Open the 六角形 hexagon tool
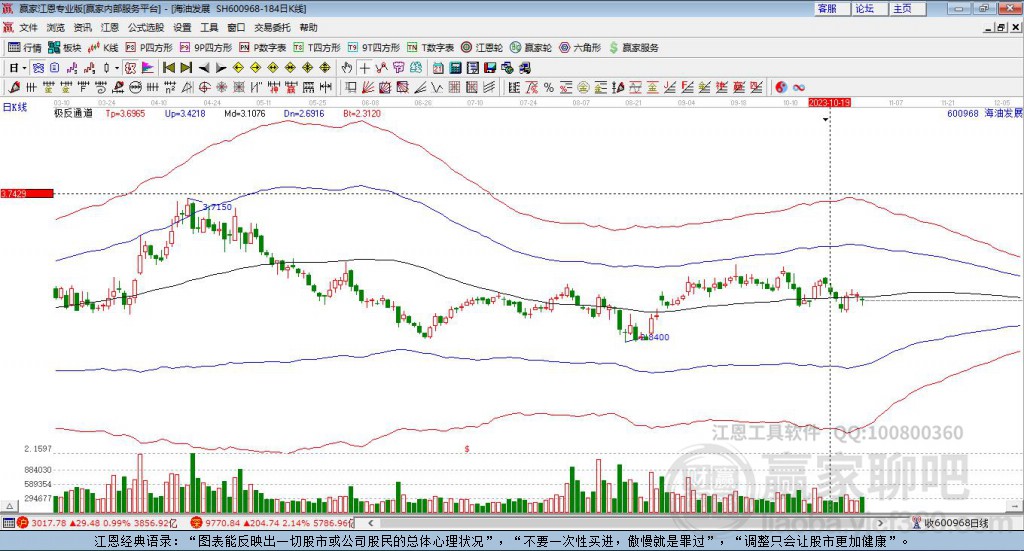Viewport: 1024px width, 551px height. [580, 47]
